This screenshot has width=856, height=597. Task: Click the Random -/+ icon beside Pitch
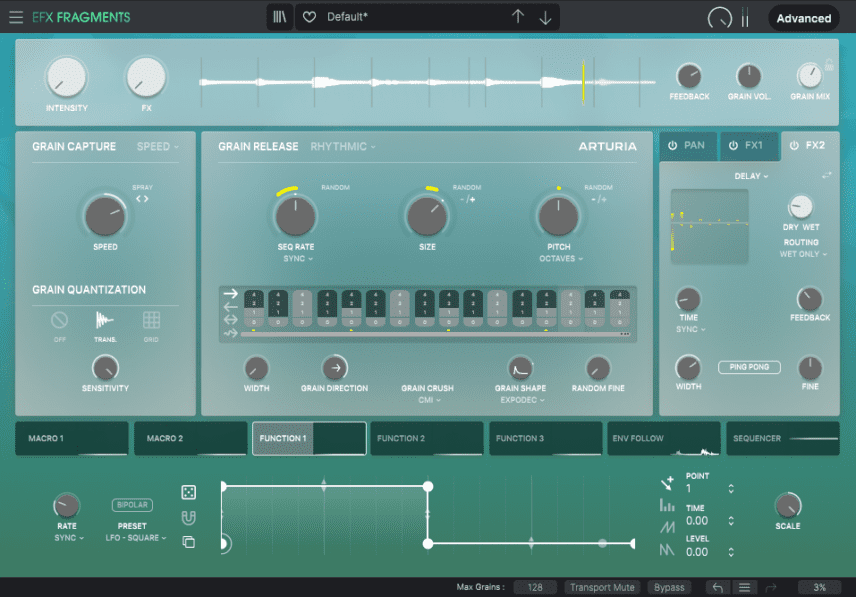599,199
